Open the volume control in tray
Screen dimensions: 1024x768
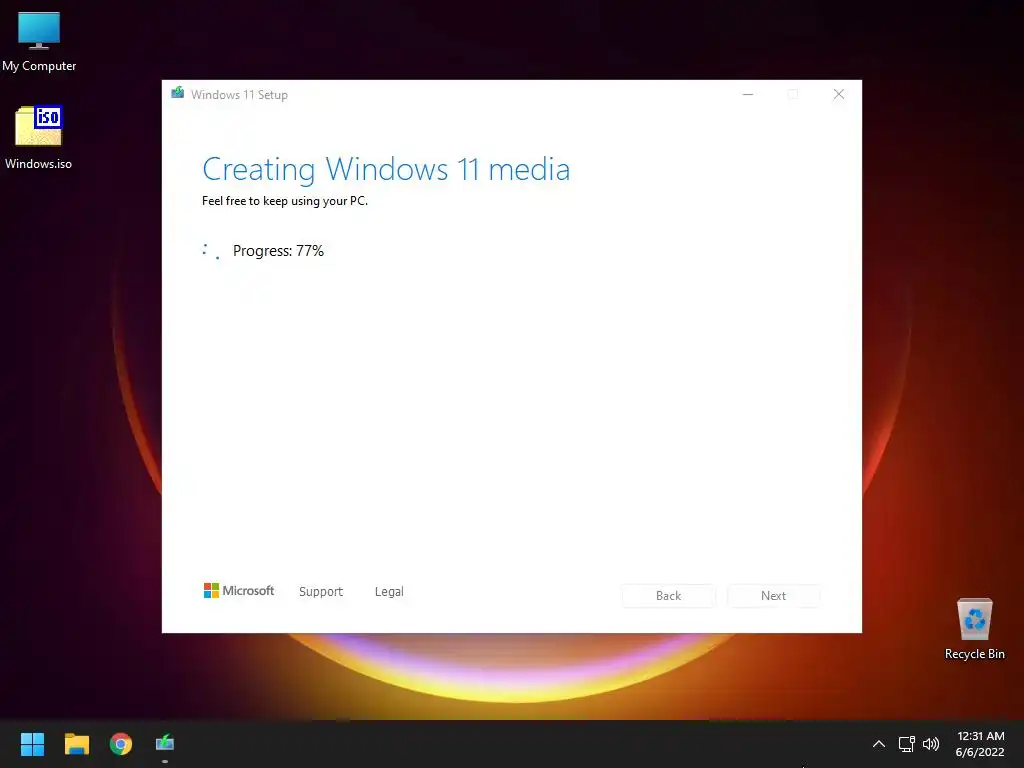pyautogui.click(x=931, y=744)
